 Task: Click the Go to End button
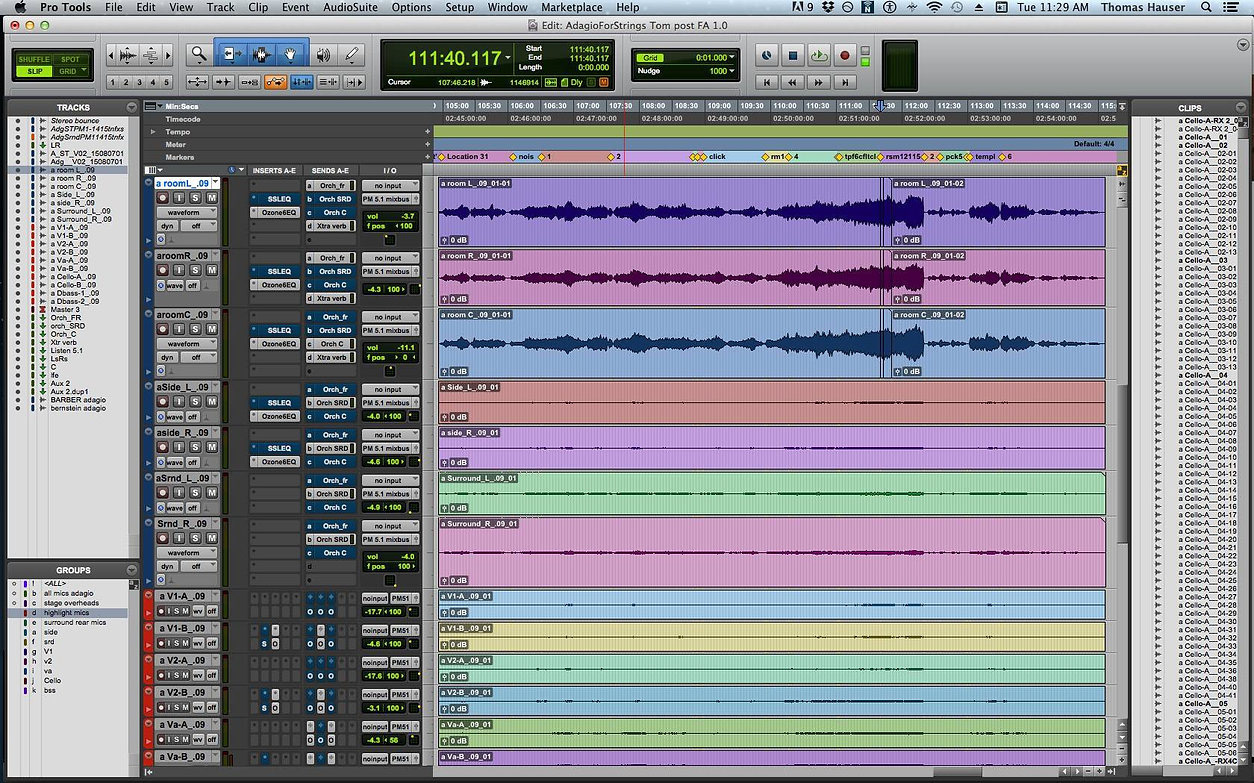point(845,82)
